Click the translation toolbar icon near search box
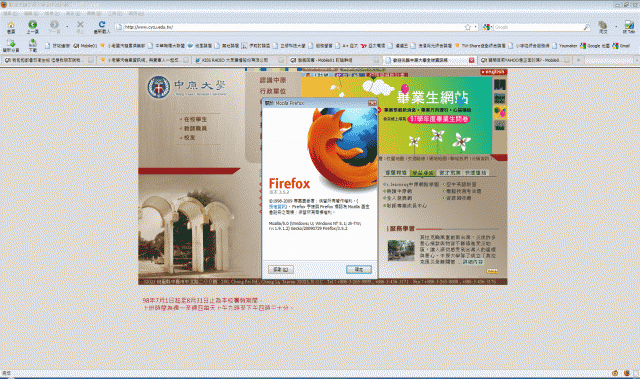Screen dimensions: 640x379 pyautogui.click(x=602, y=27)
